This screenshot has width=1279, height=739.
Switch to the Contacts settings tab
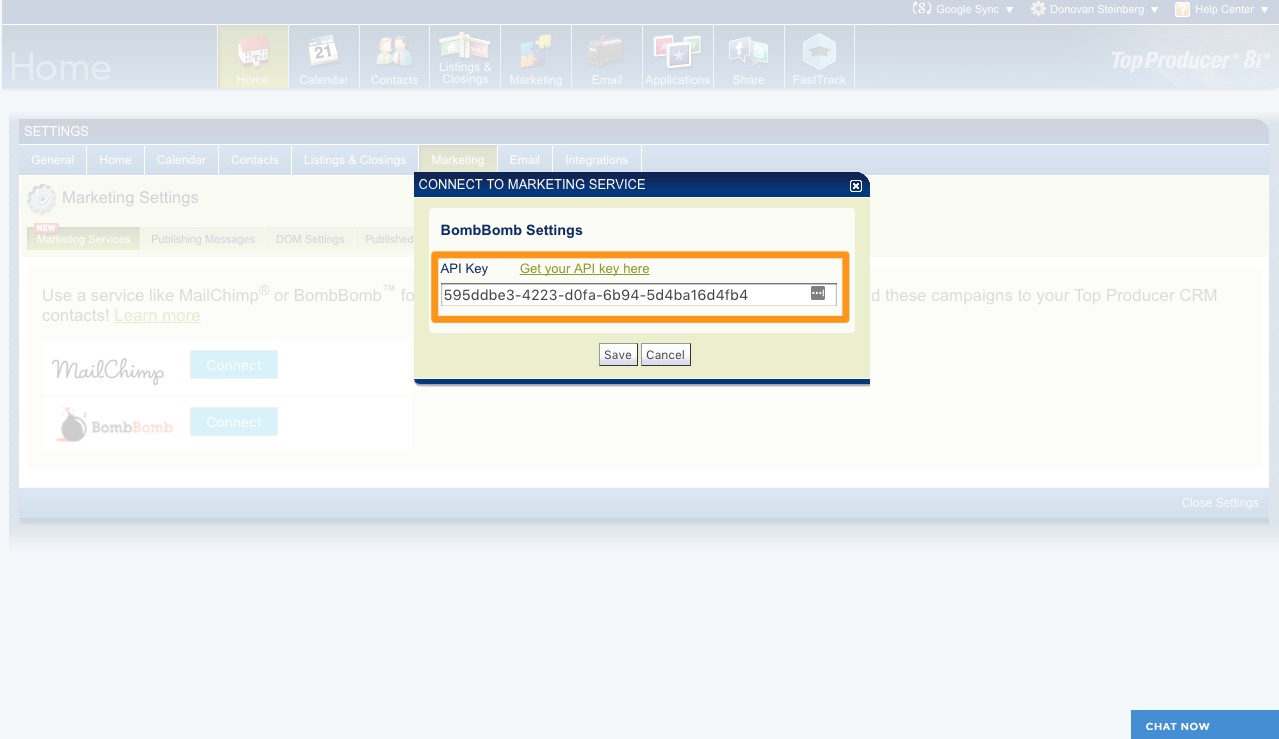click(x=255, y=160)
